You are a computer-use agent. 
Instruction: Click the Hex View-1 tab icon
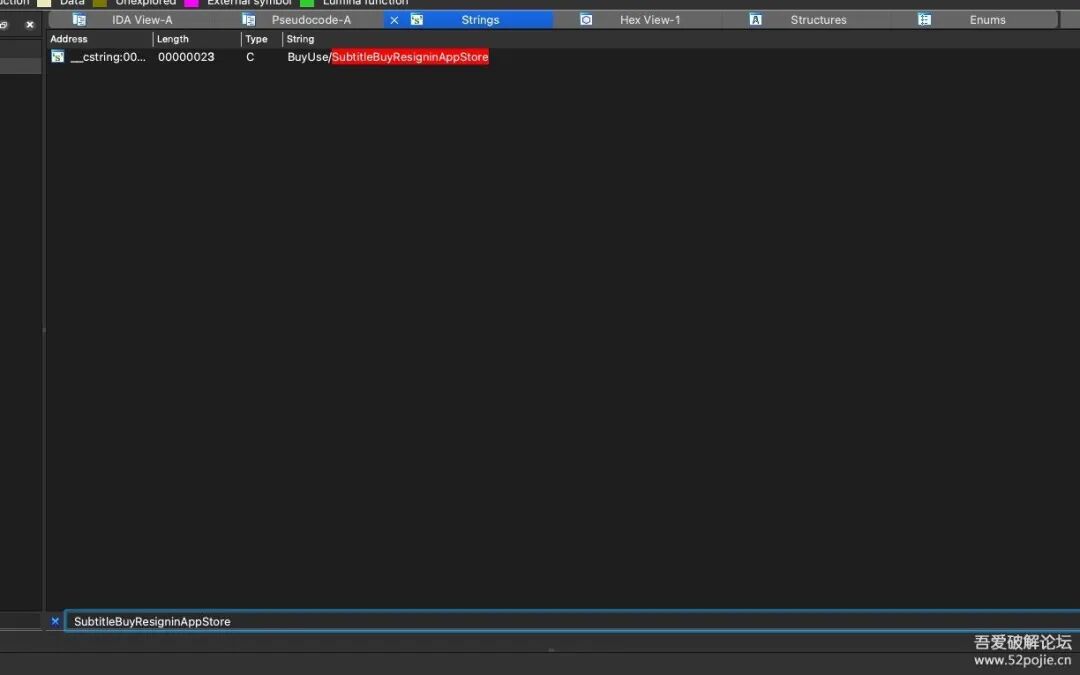(x=586, y=19)
